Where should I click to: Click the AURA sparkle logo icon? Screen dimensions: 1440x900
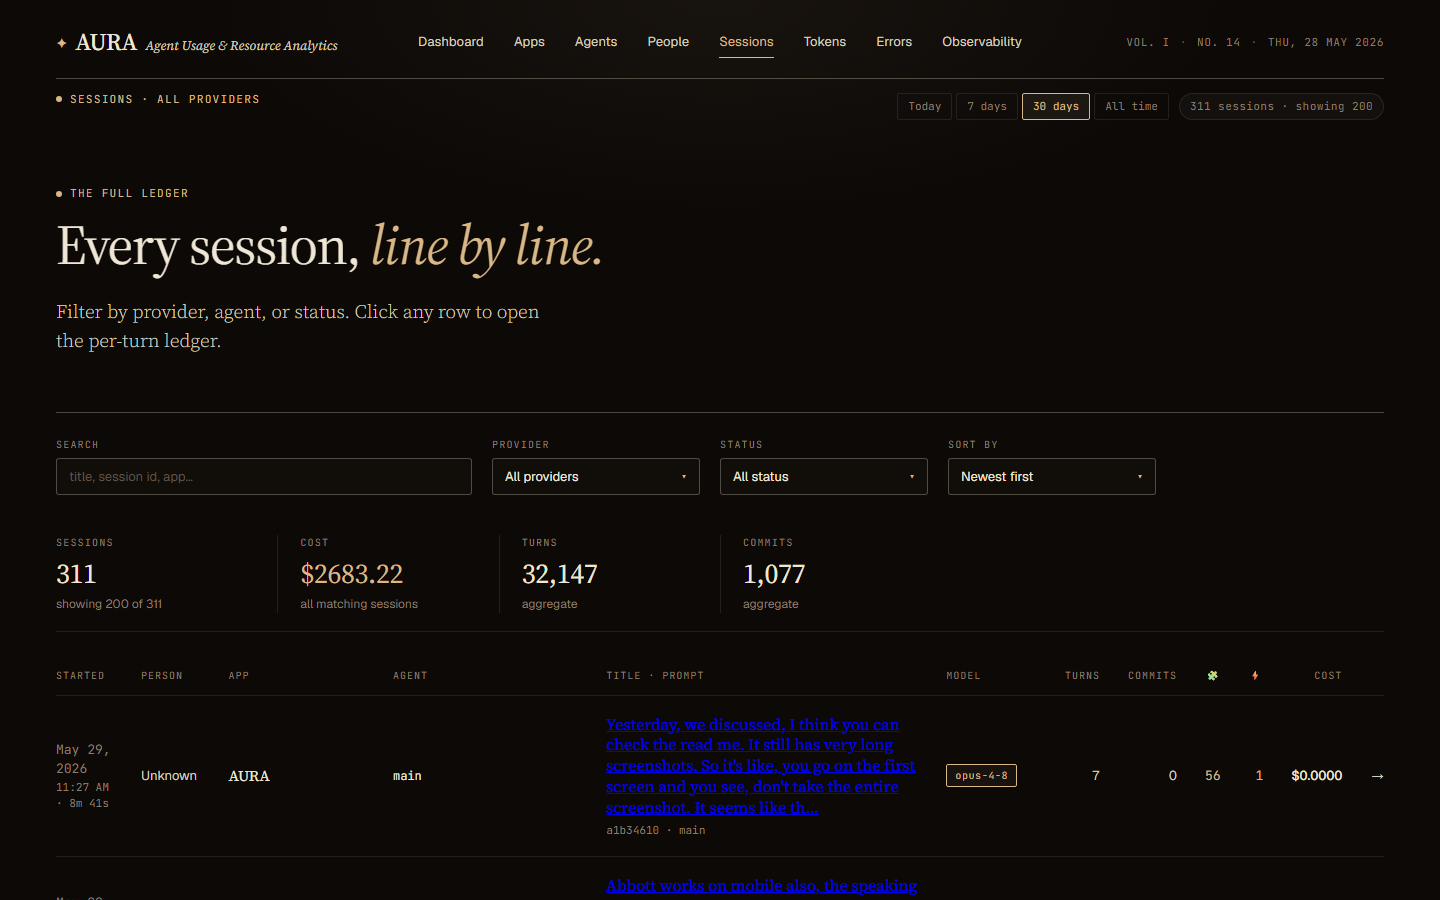62,43
